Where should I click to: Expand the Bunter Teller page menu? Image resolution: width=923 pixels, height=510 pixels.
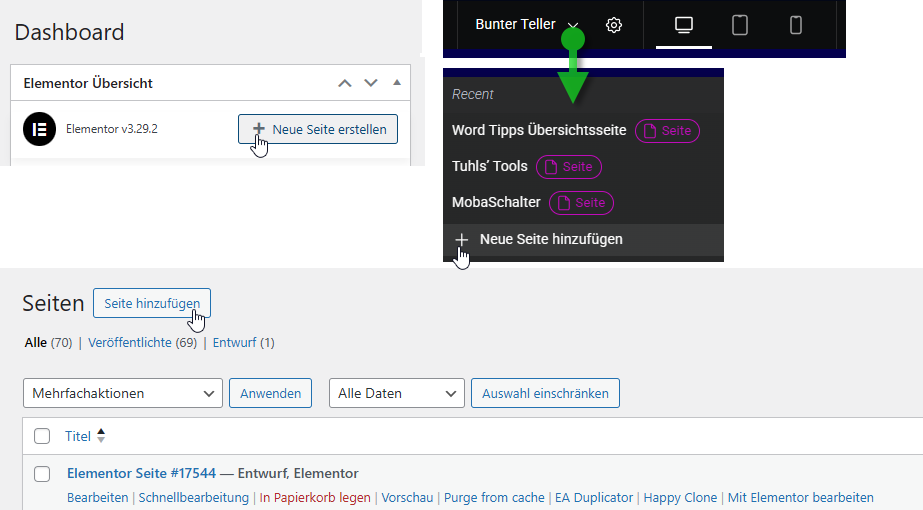click(x=573, y=25)
